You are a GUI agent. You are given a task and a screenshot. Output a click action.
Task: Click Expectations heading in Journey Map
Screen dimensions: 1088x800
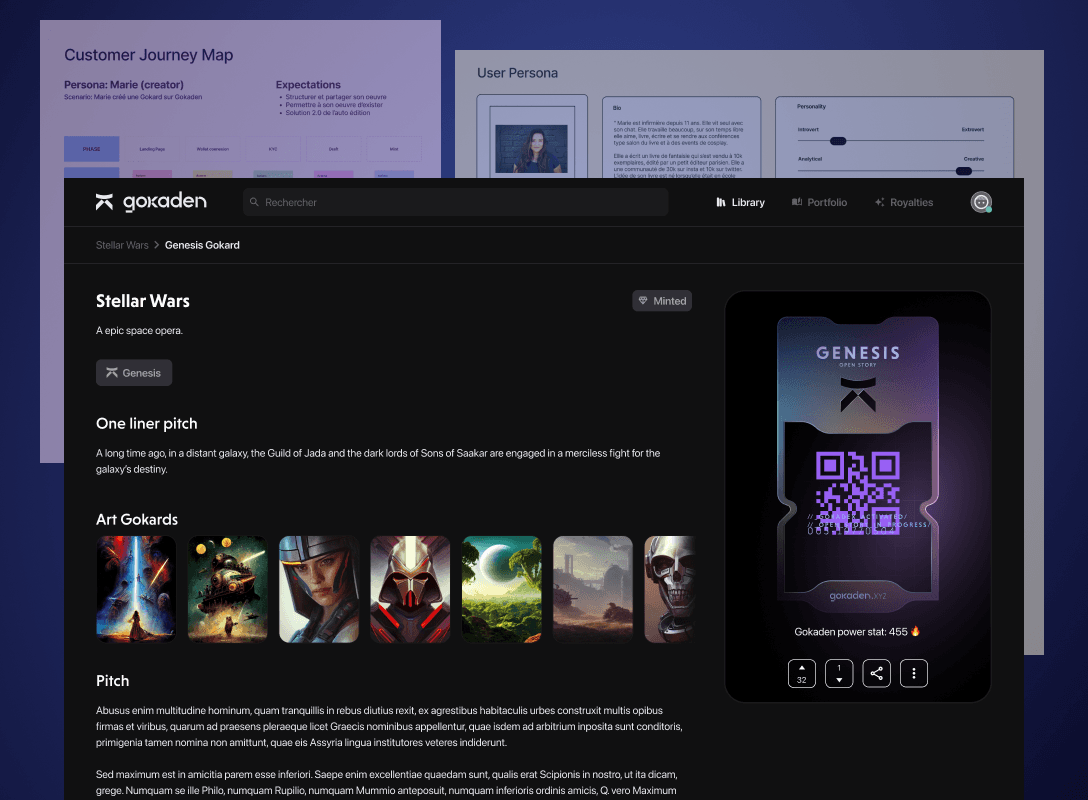click(308, 85)
